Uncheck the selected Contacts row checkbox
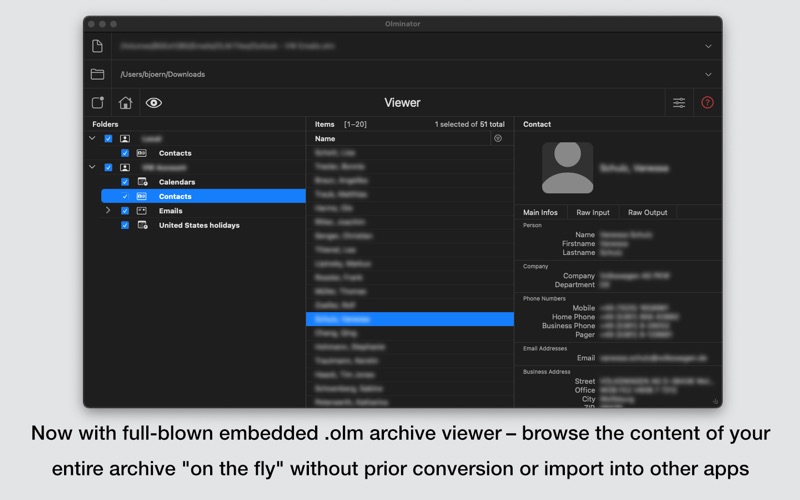Screen dimensions: 800x500 125,196
